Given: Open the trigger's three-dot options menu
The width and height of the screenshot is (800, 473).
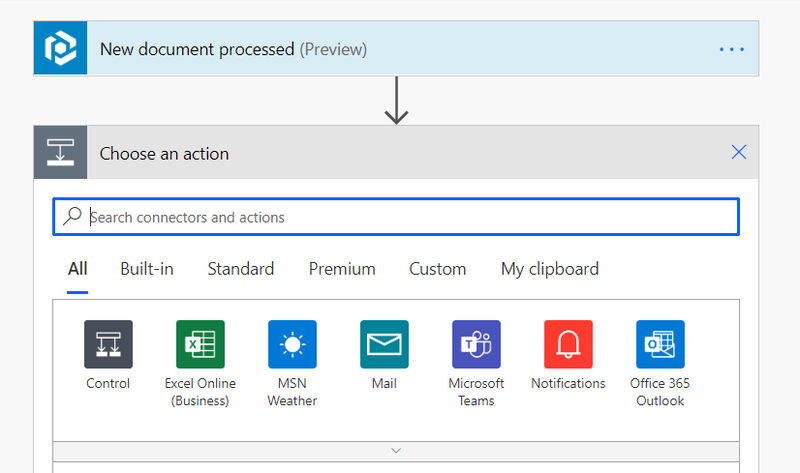Looking at the screenshot, I should [732, 49].
